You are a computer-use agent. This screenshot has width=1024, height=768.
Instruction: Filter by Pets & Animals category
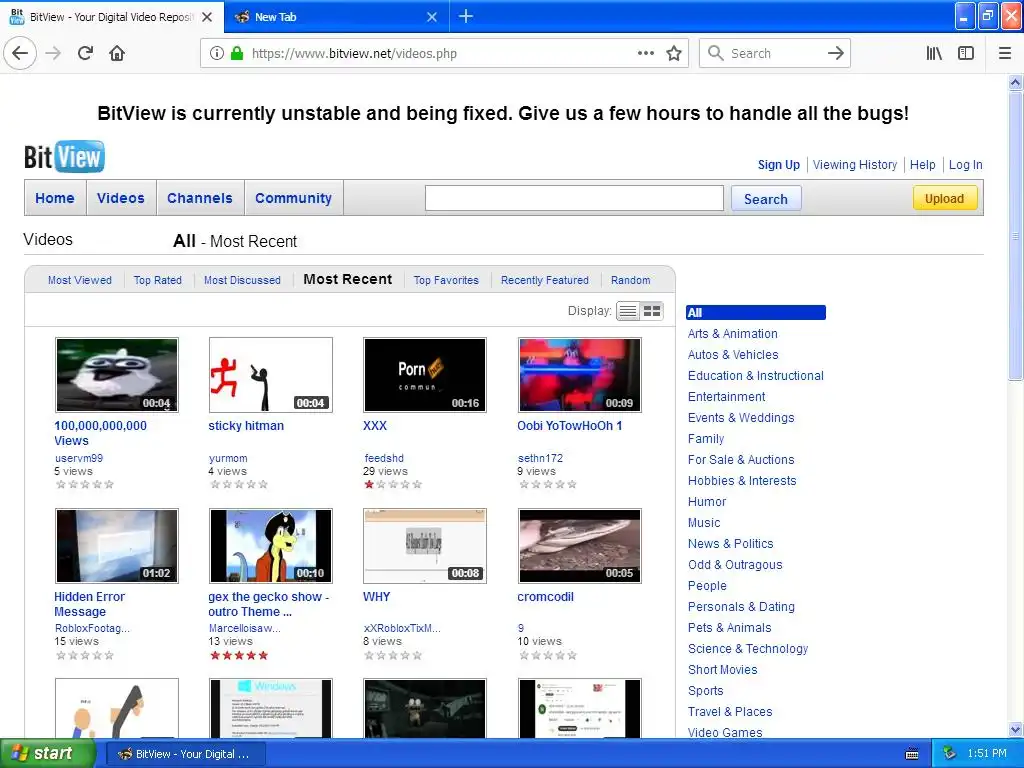(x=729, y=628)
